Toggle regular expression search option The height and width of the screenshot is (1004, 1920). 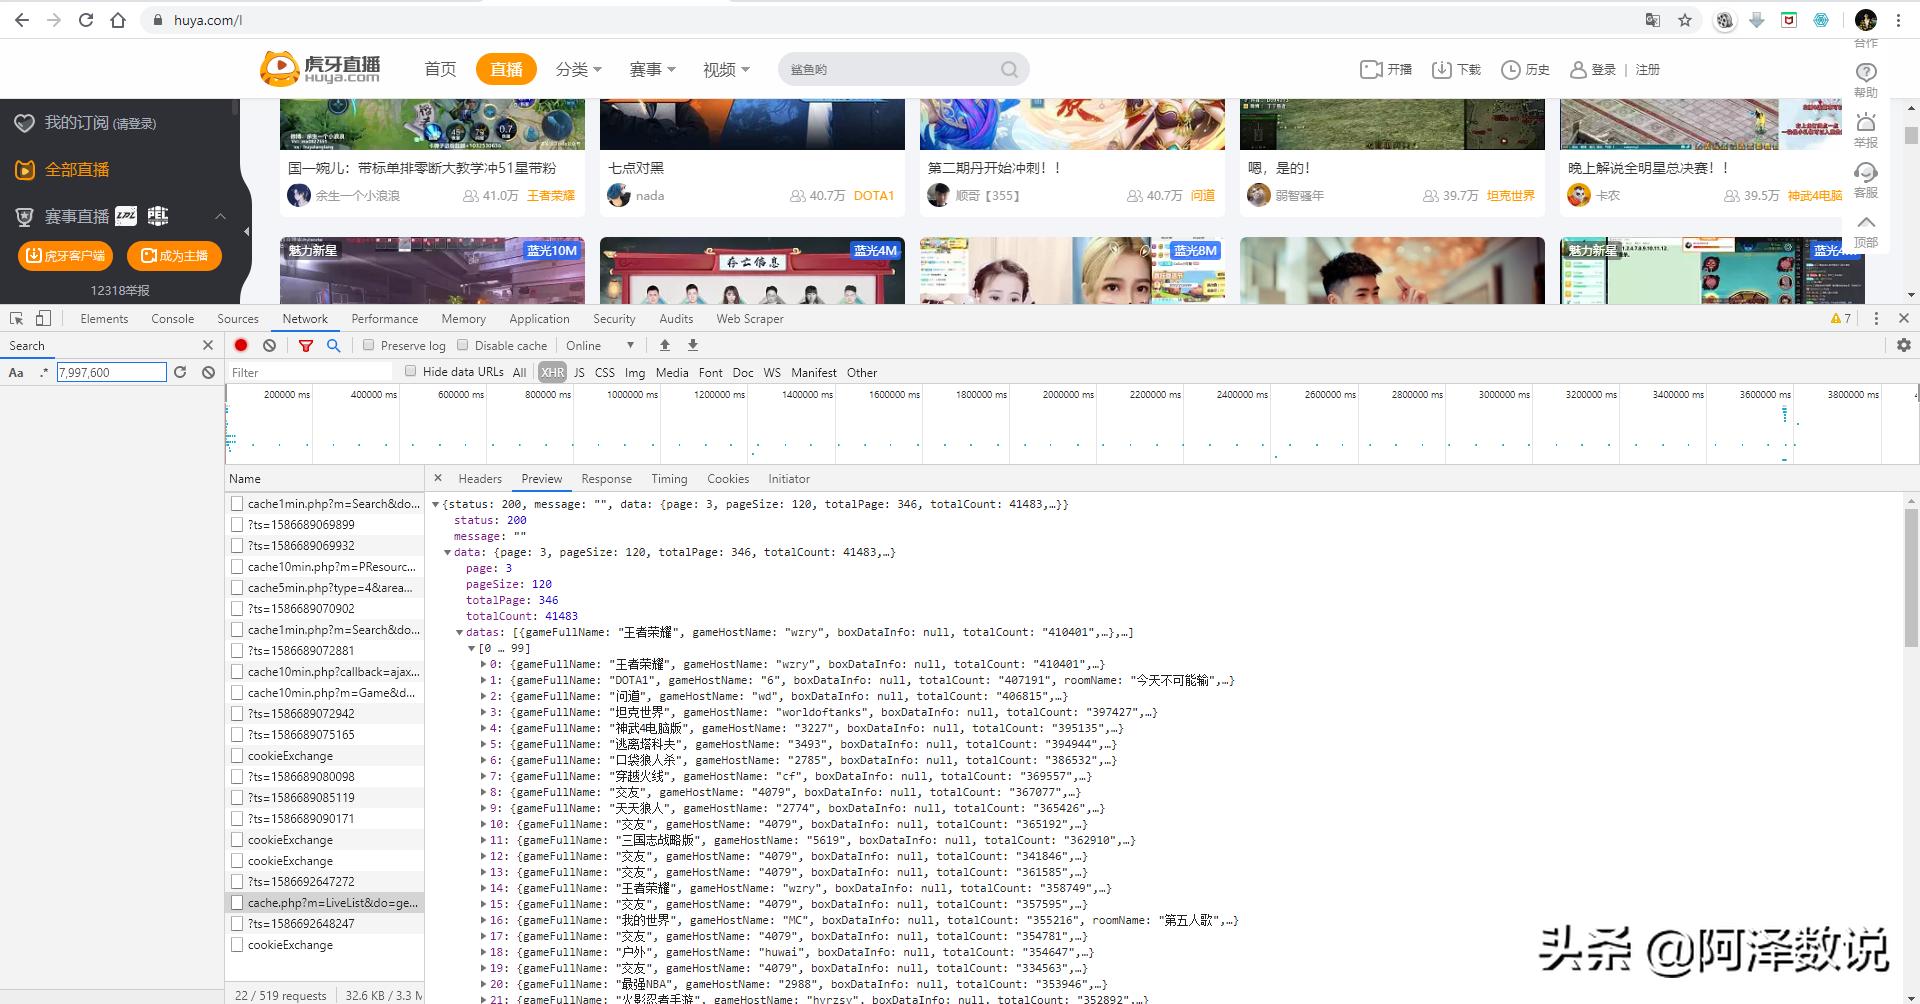(43, 372)
